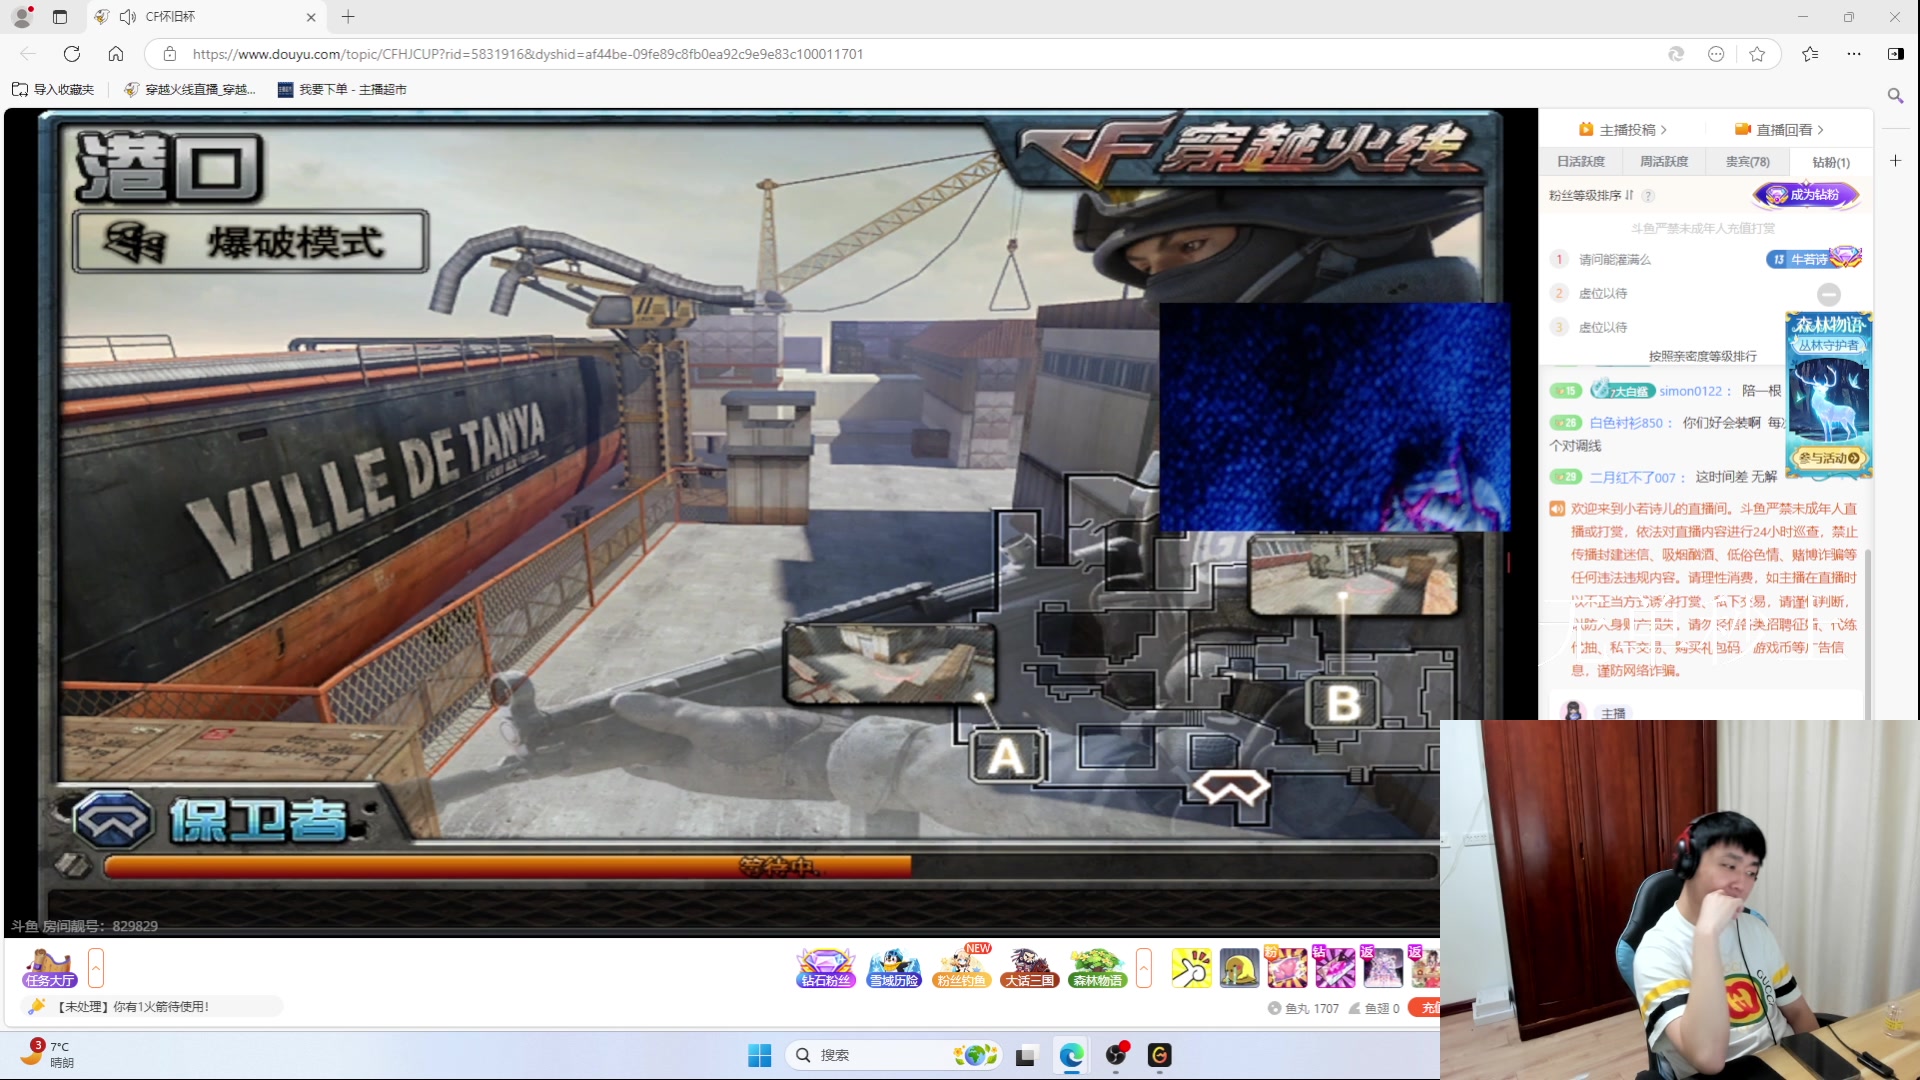Select the first 返 gift icon
The image size is (1920, 1080).
[1383, 967]
